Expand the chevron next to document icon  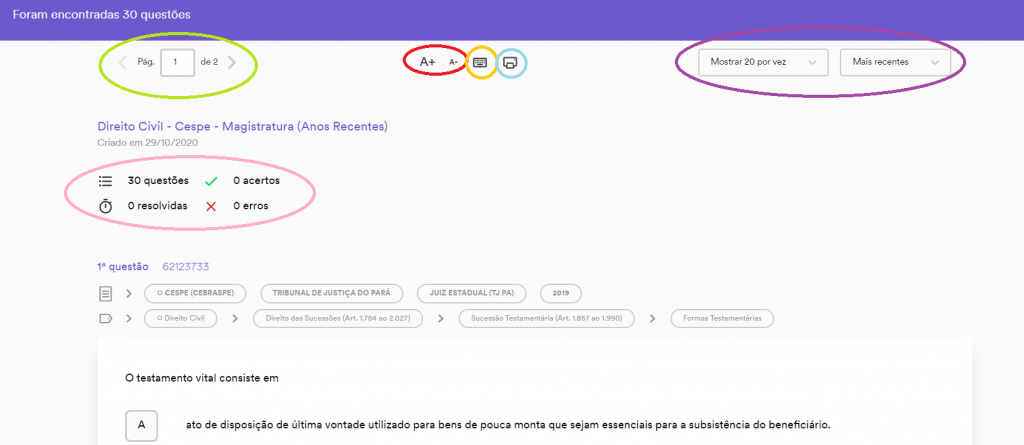pyautogui.click(x=129, y=293)
